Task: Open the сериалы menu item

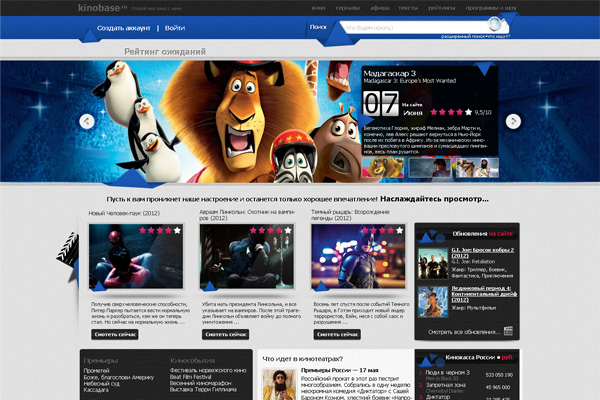Action: pyautogui.click(x=347, y=8)
